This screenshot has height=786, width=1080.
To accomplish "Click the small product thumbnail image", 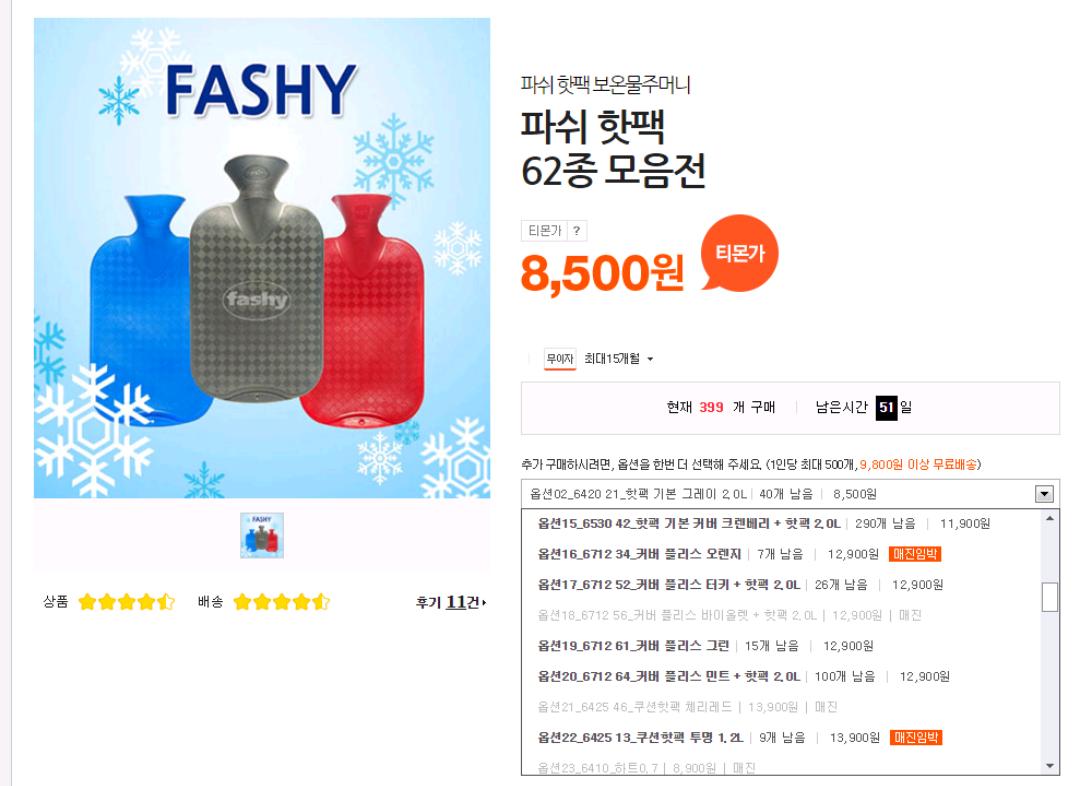I will click(x=262, y=535).
